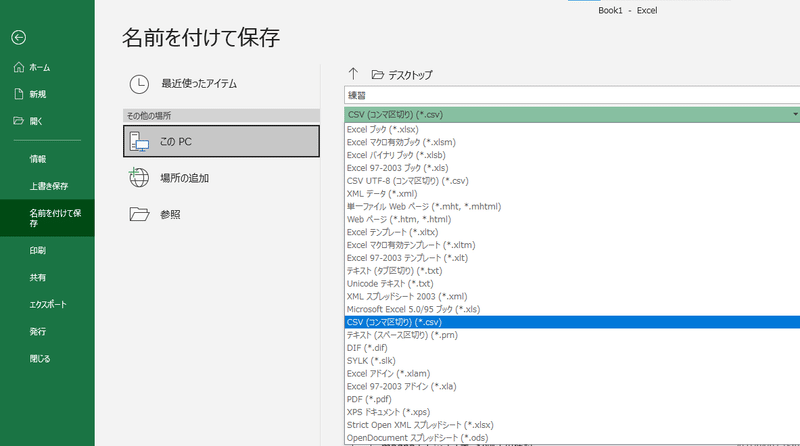Choose CSV UTF-8 (コンマ区切り) format

coord(408,181)
